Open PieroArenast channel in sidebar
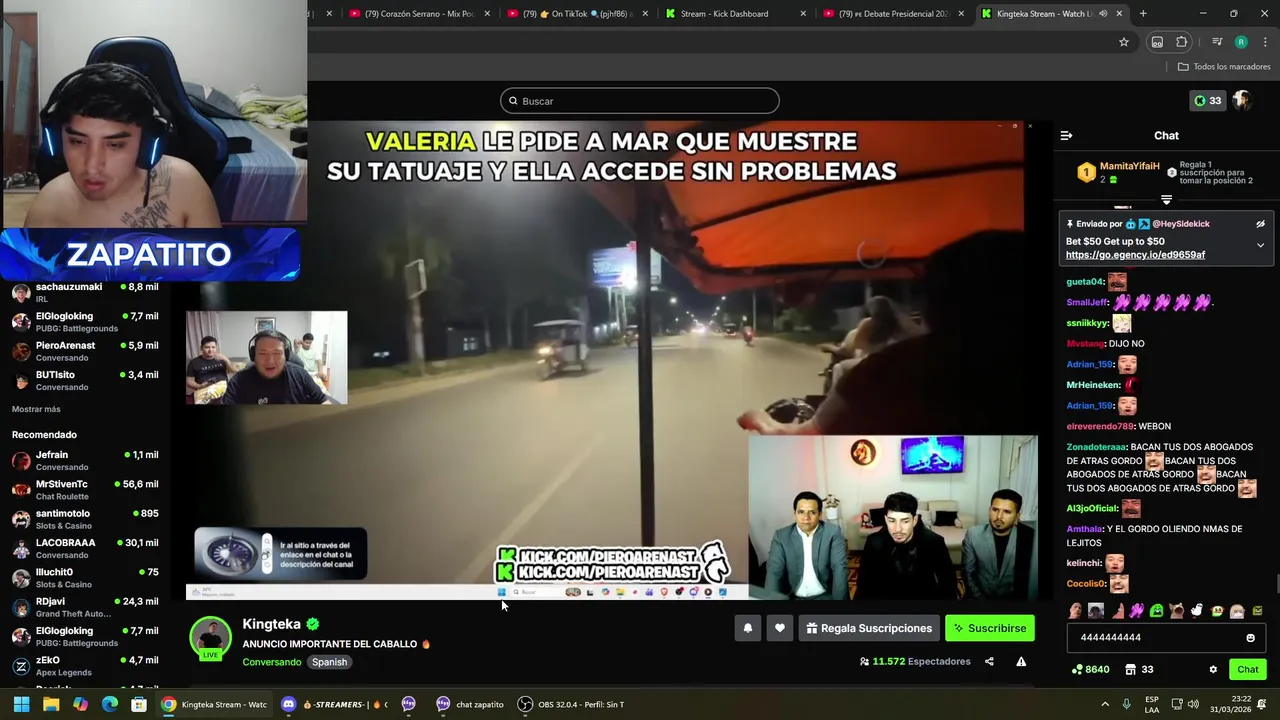This screenshot has width=1280, height=720. [85, 351]
